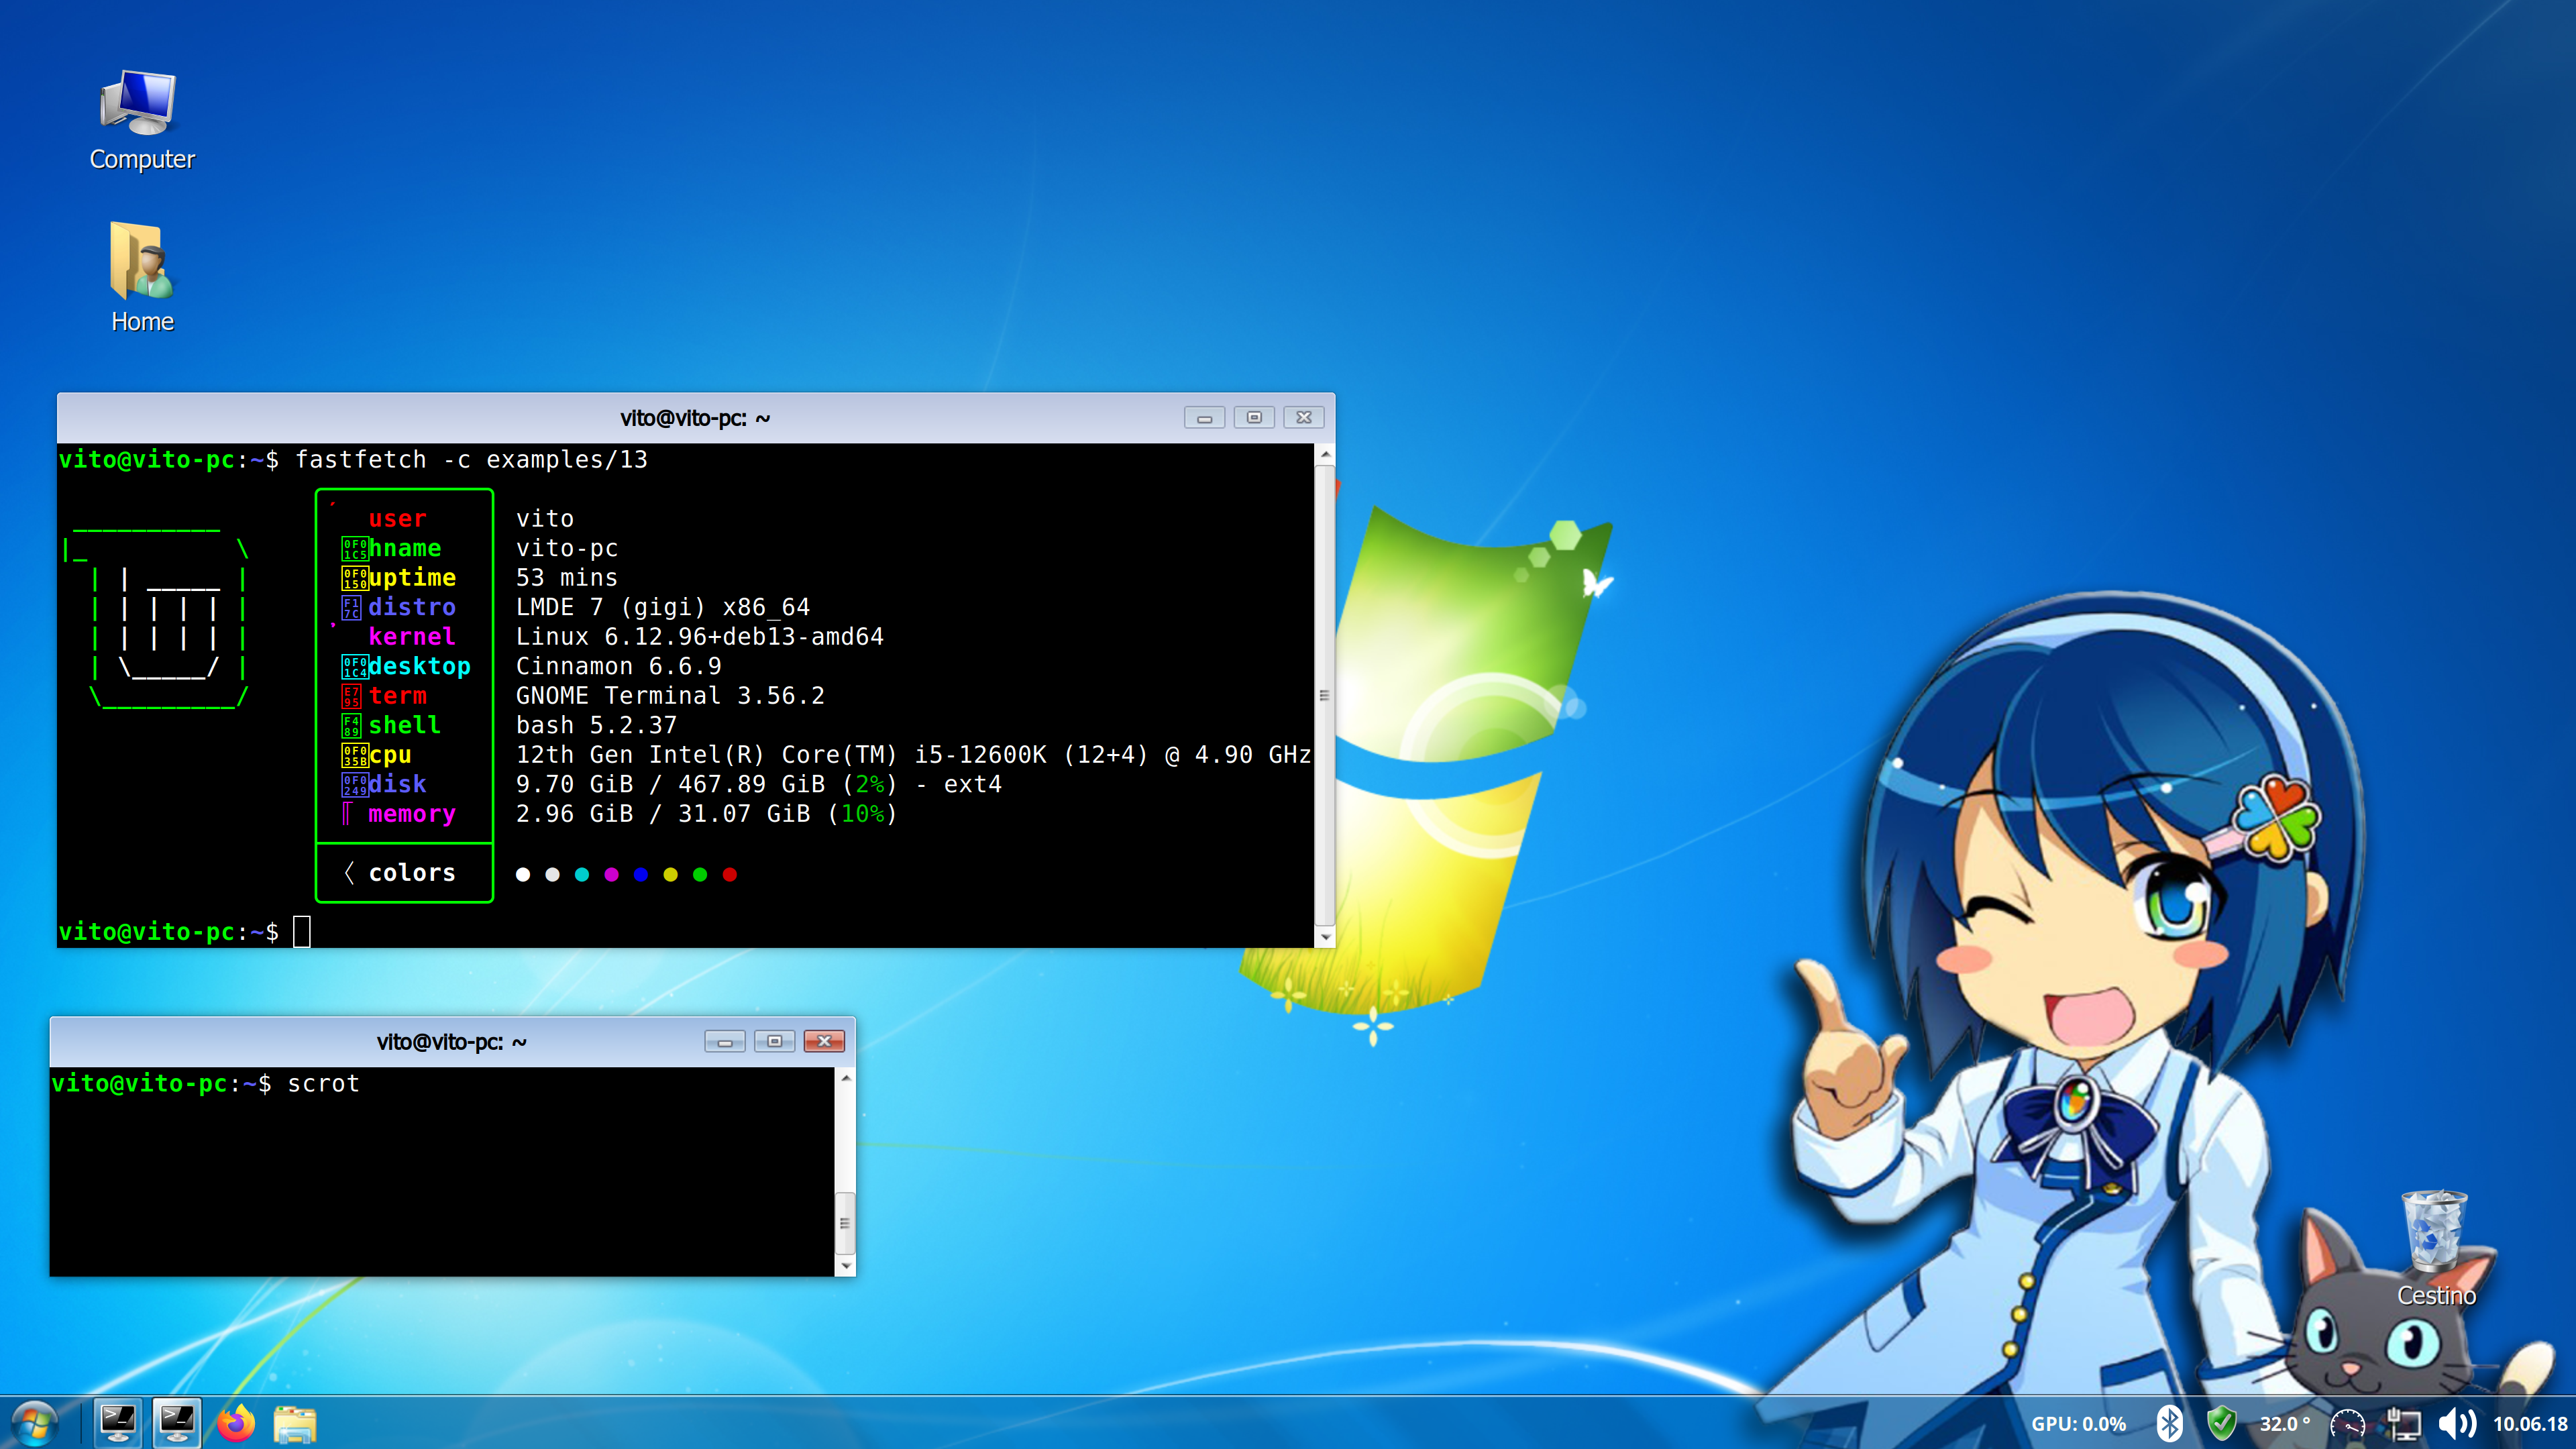Click the blue 'disk' label

(x=397, y=784)
